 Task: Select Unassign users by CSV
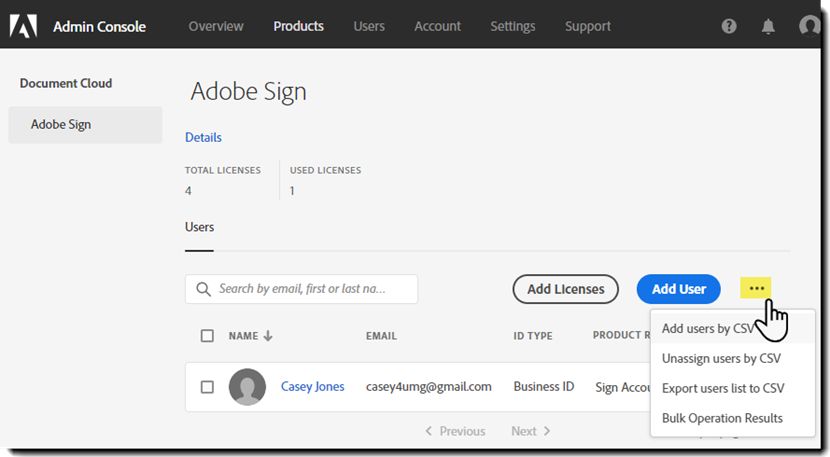[x=721, y=358]
